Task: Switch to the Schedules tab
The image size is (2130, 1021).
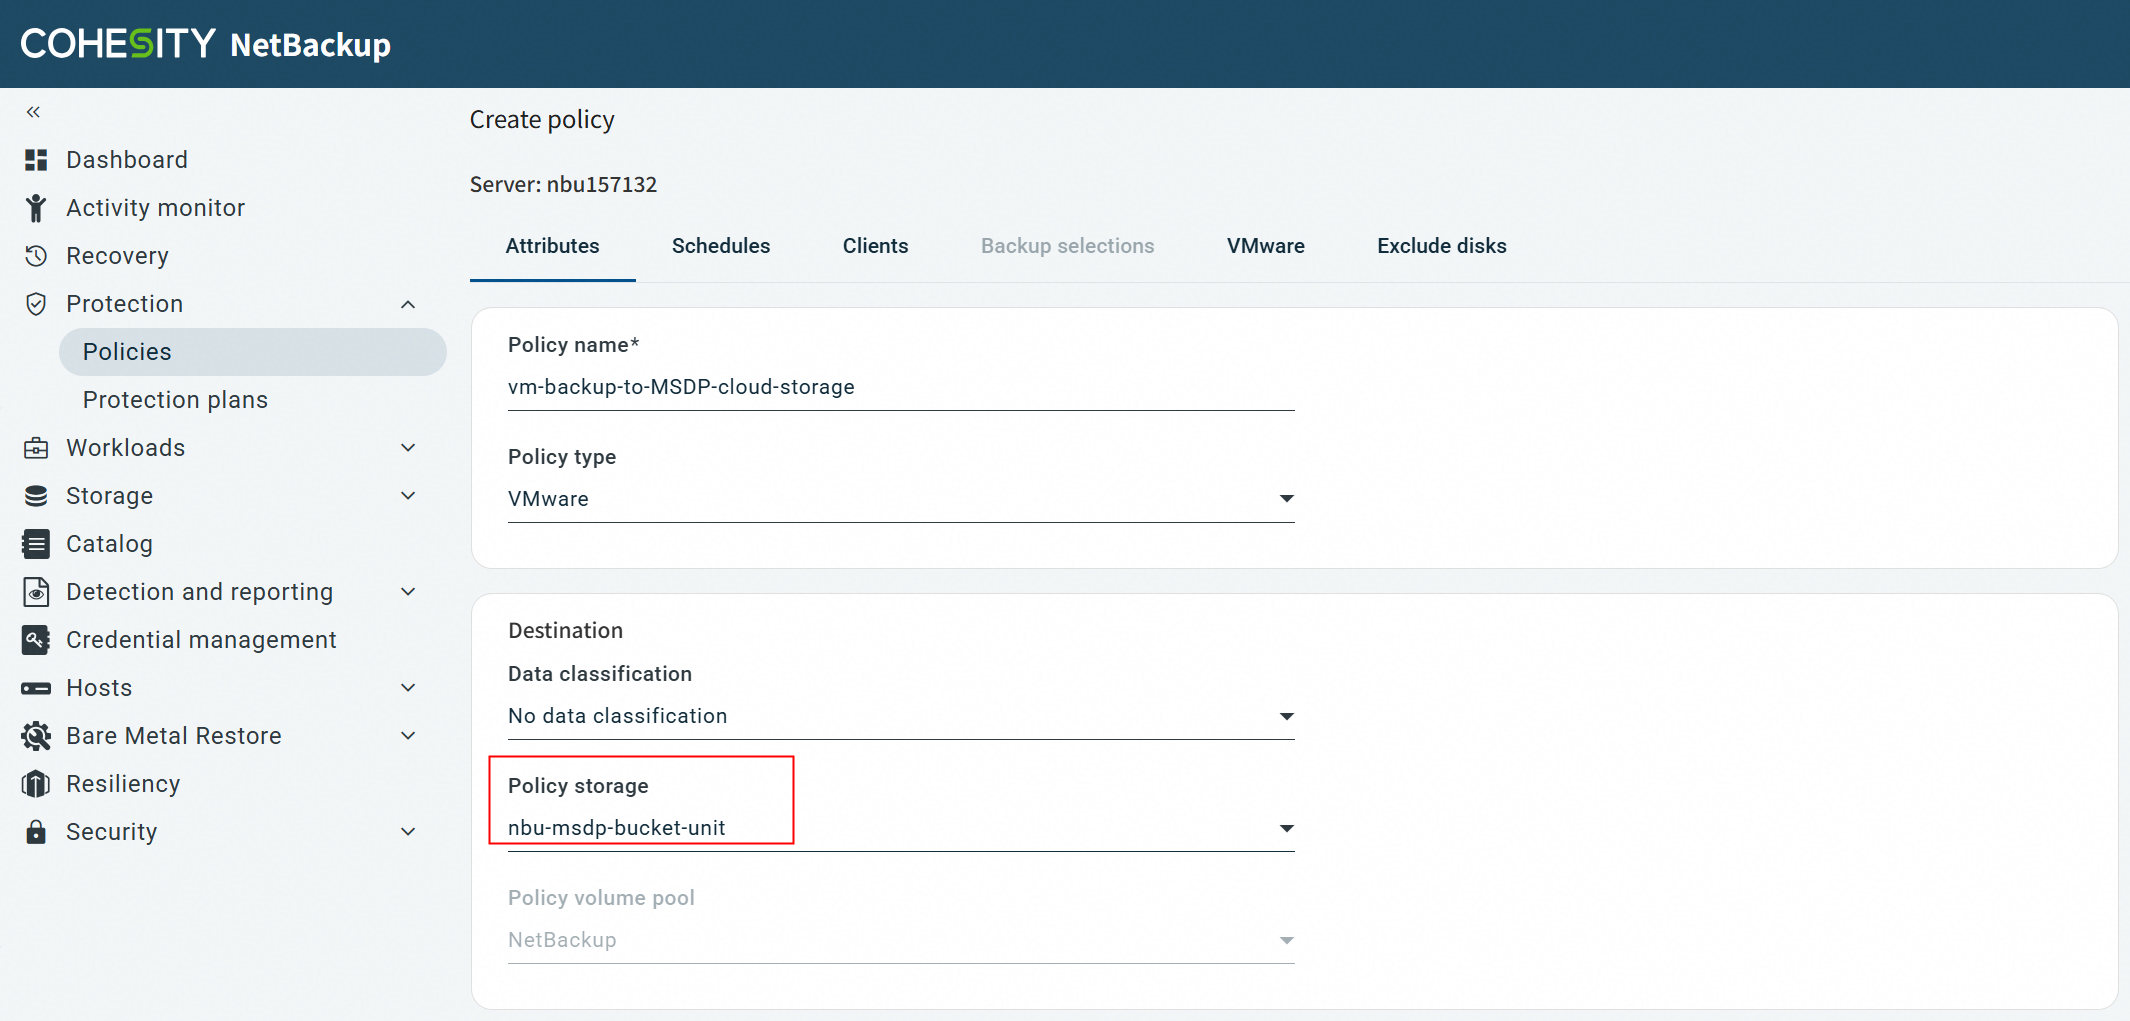Action: 721,246
